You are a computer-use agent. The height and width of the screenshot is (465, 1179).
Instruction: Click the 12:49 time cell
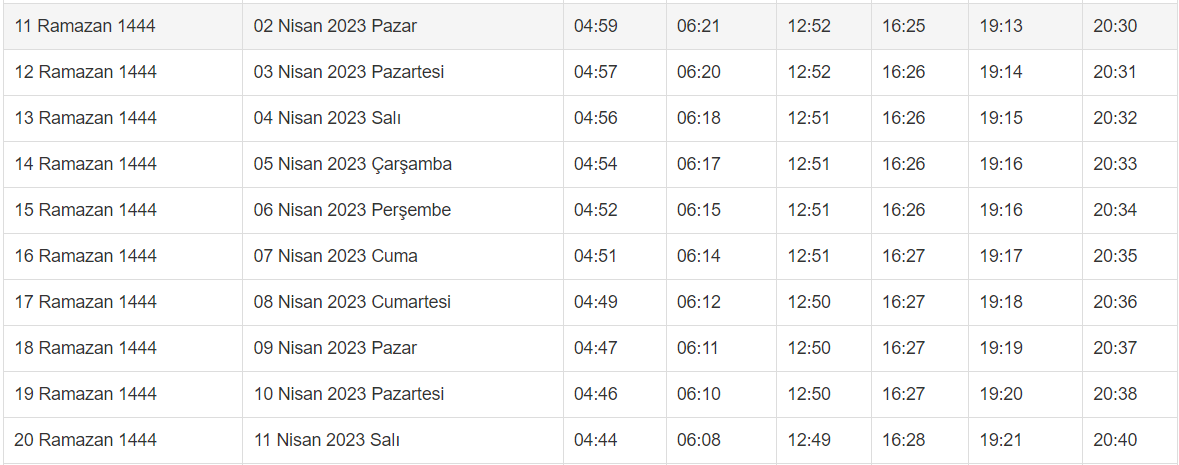point(809,440)
